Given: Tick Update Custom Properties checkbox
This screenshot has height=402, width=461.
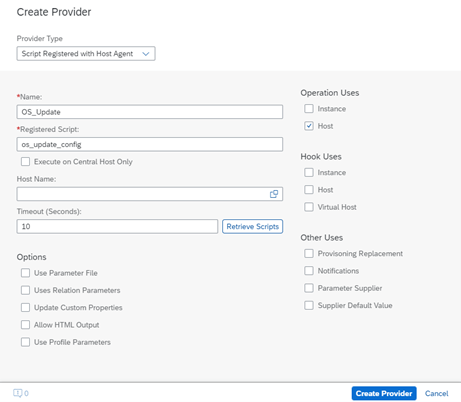Looking at the screenshot, I should pos(25,308).
